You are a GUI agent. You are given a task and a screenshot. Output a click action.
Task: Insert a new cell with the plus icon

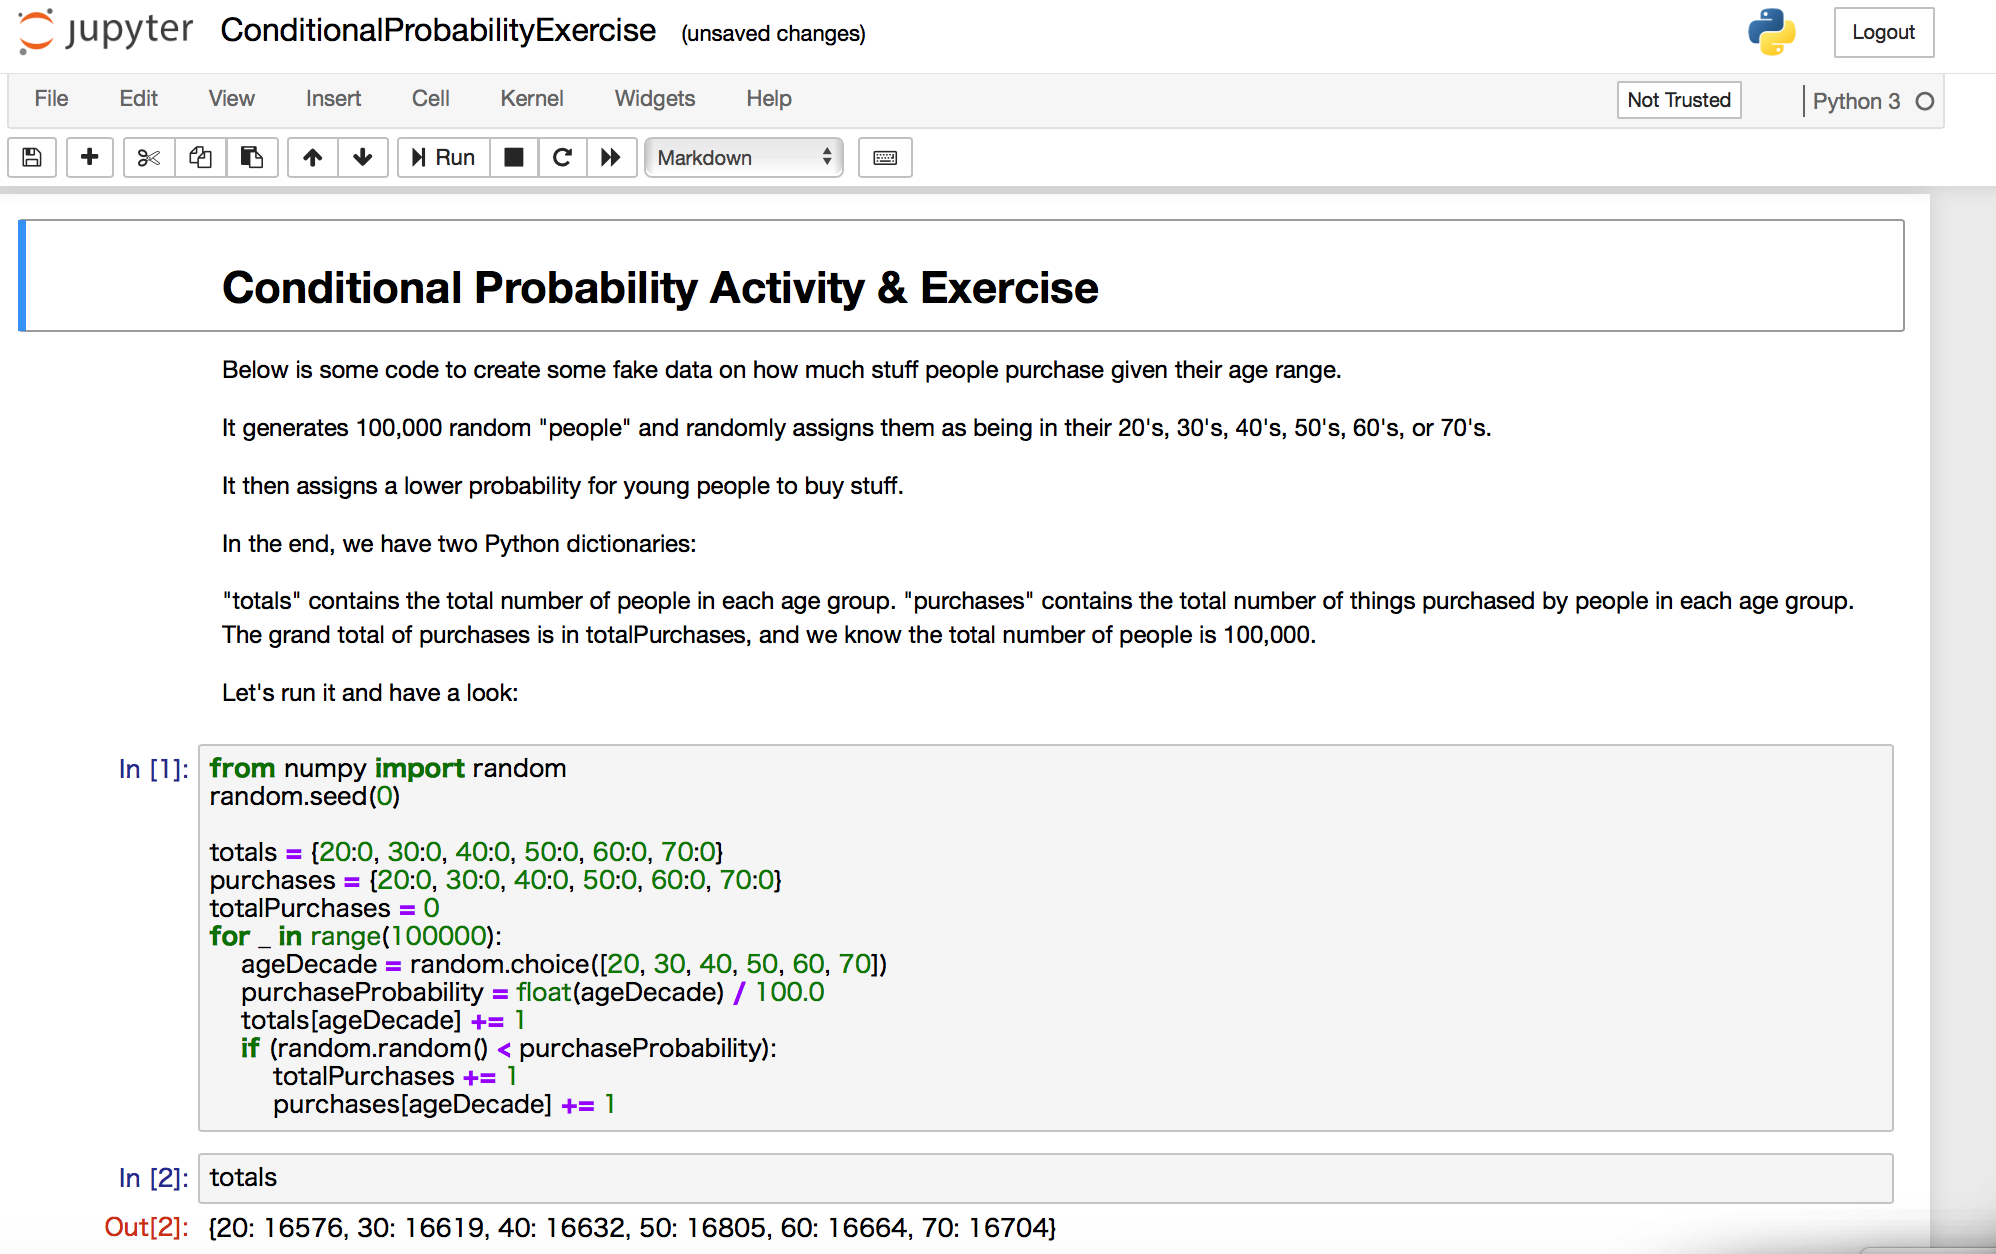90,158
